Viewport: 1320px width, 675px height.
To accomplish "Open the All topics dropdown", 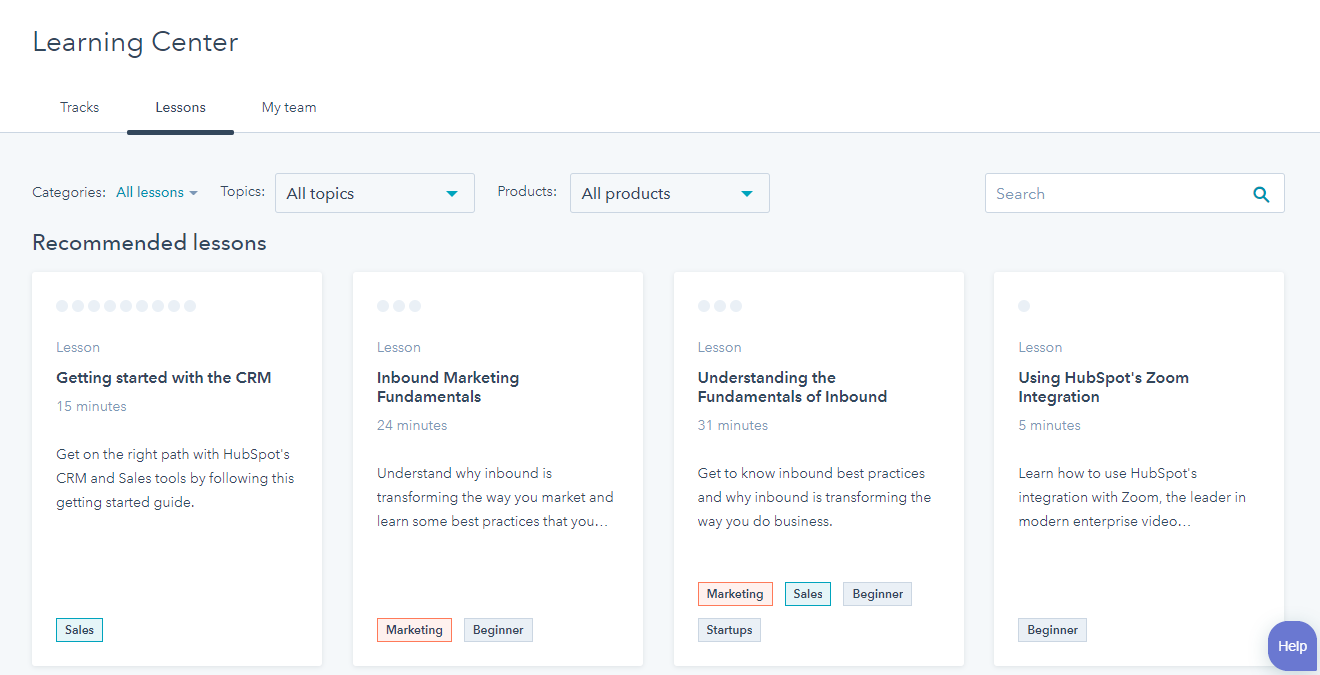I will 375,193.
